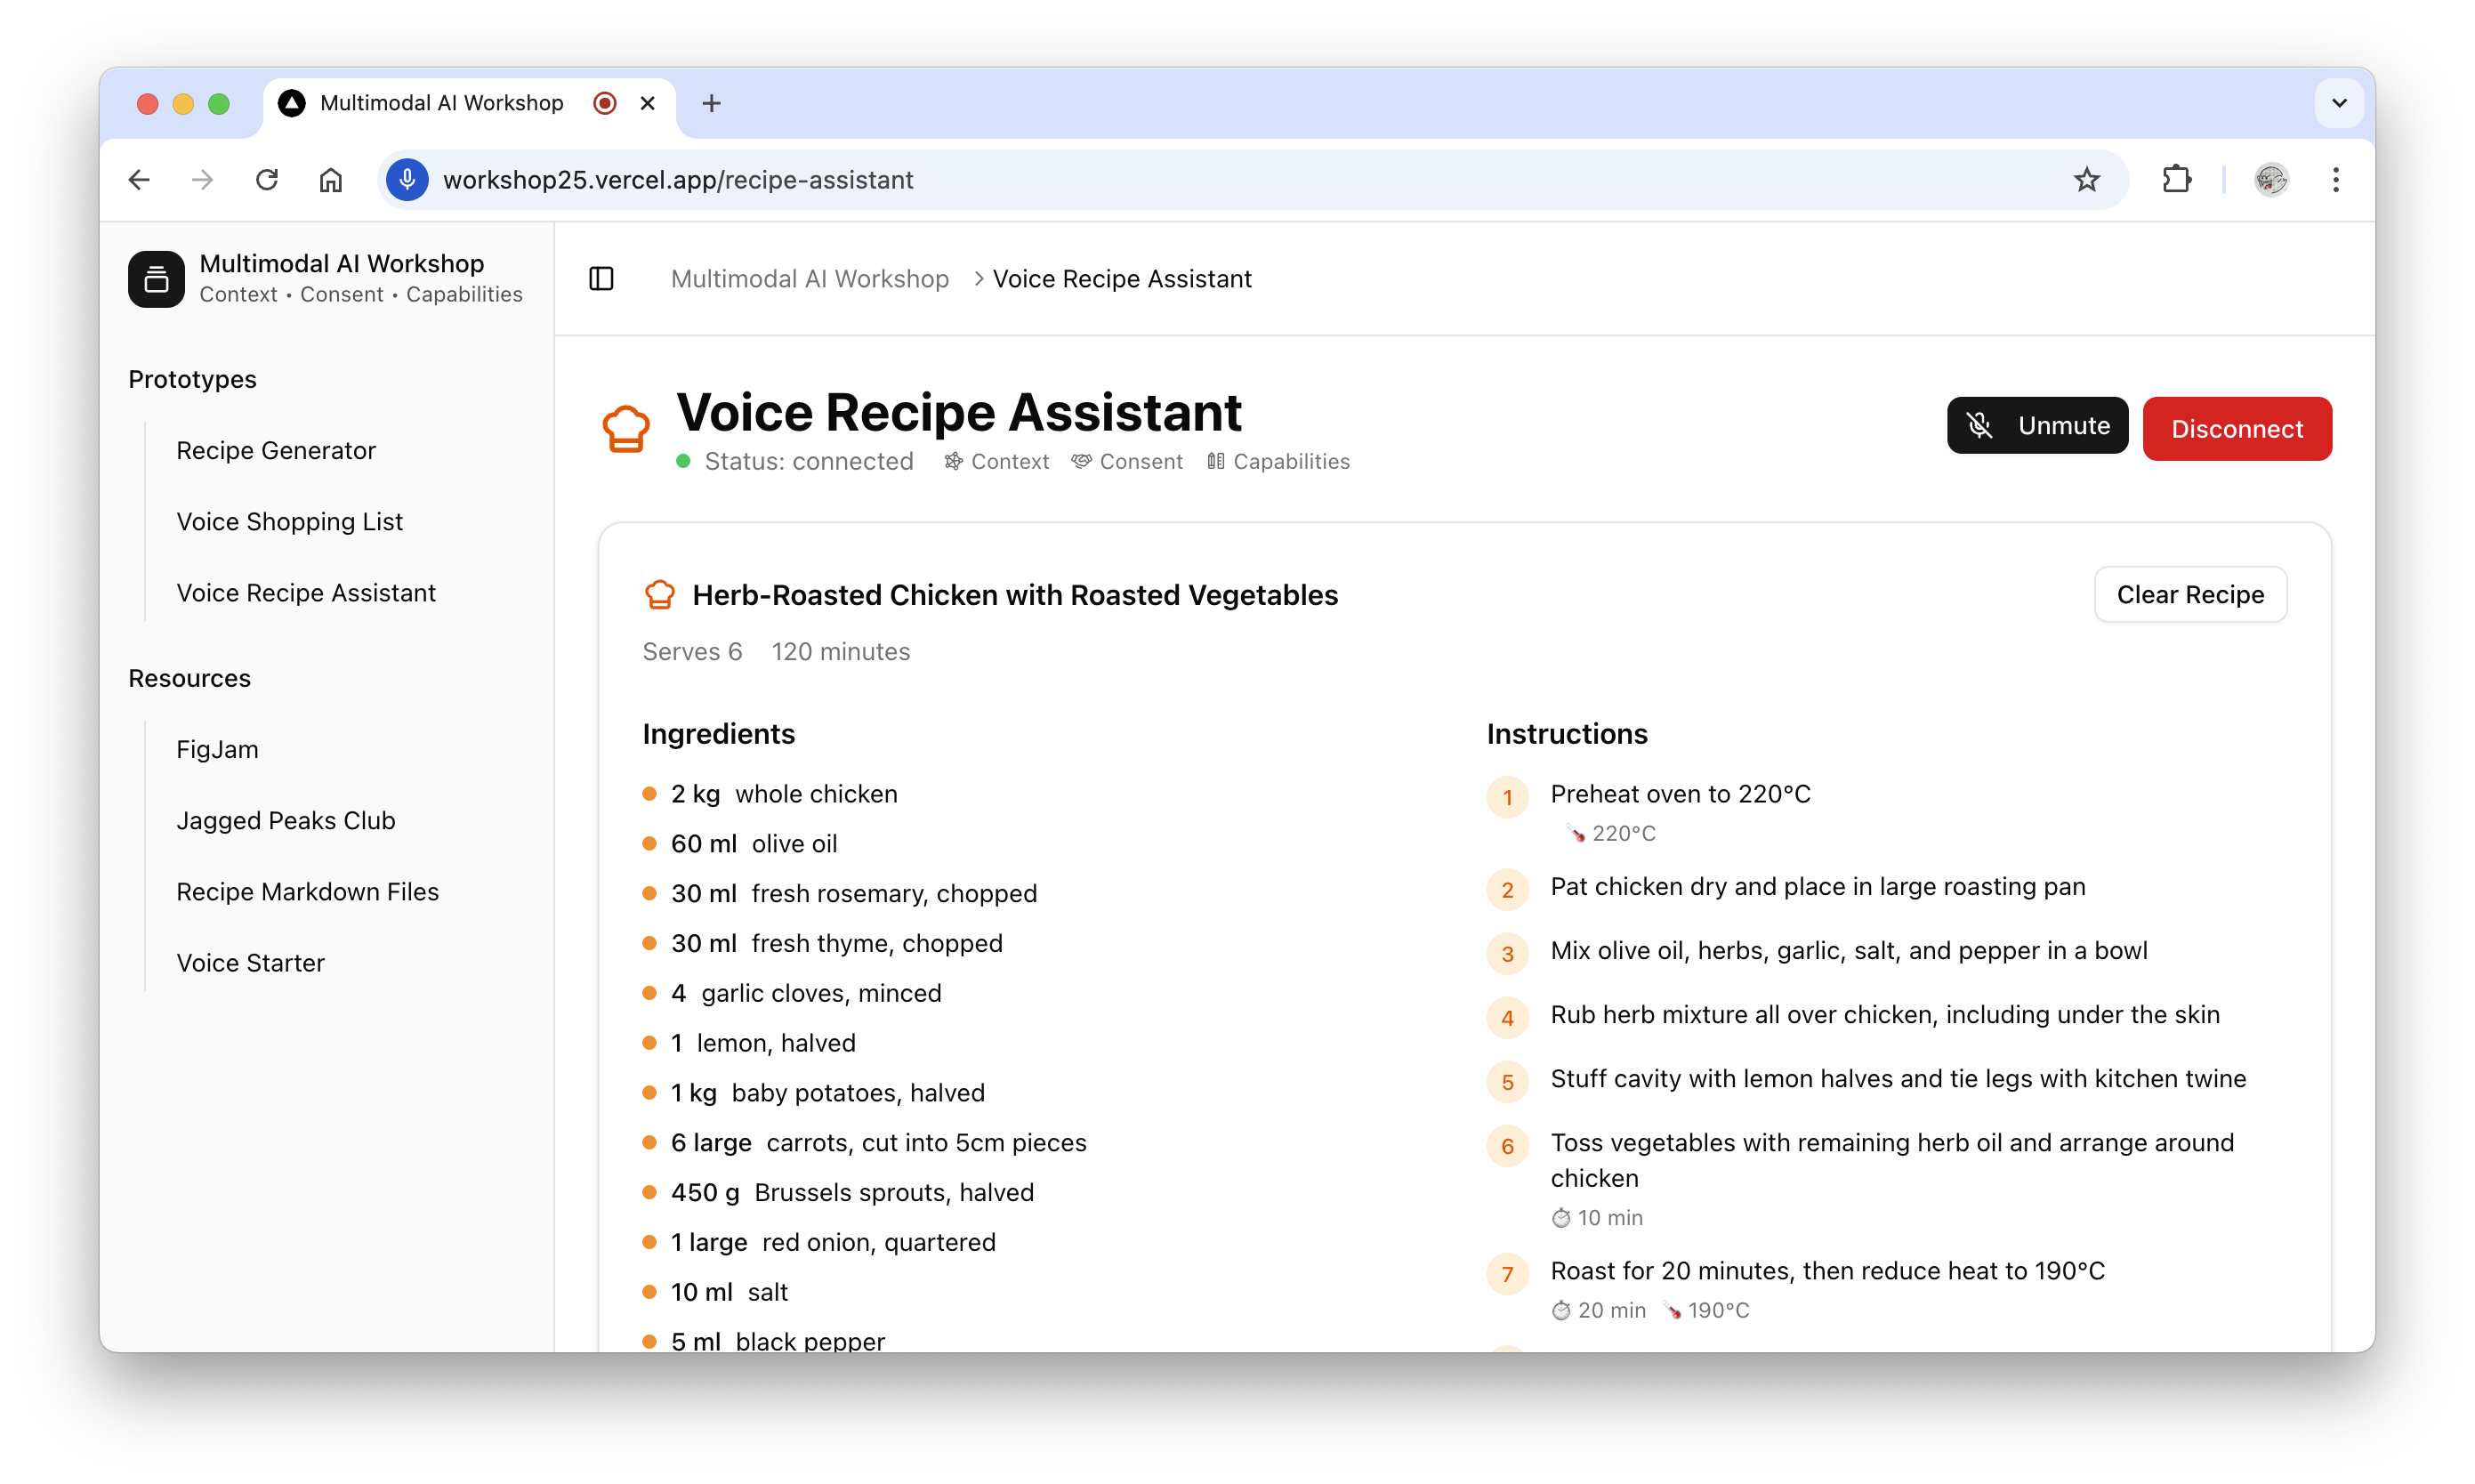
Task: Disconnect the voice session
Action: pos(2237,429)
